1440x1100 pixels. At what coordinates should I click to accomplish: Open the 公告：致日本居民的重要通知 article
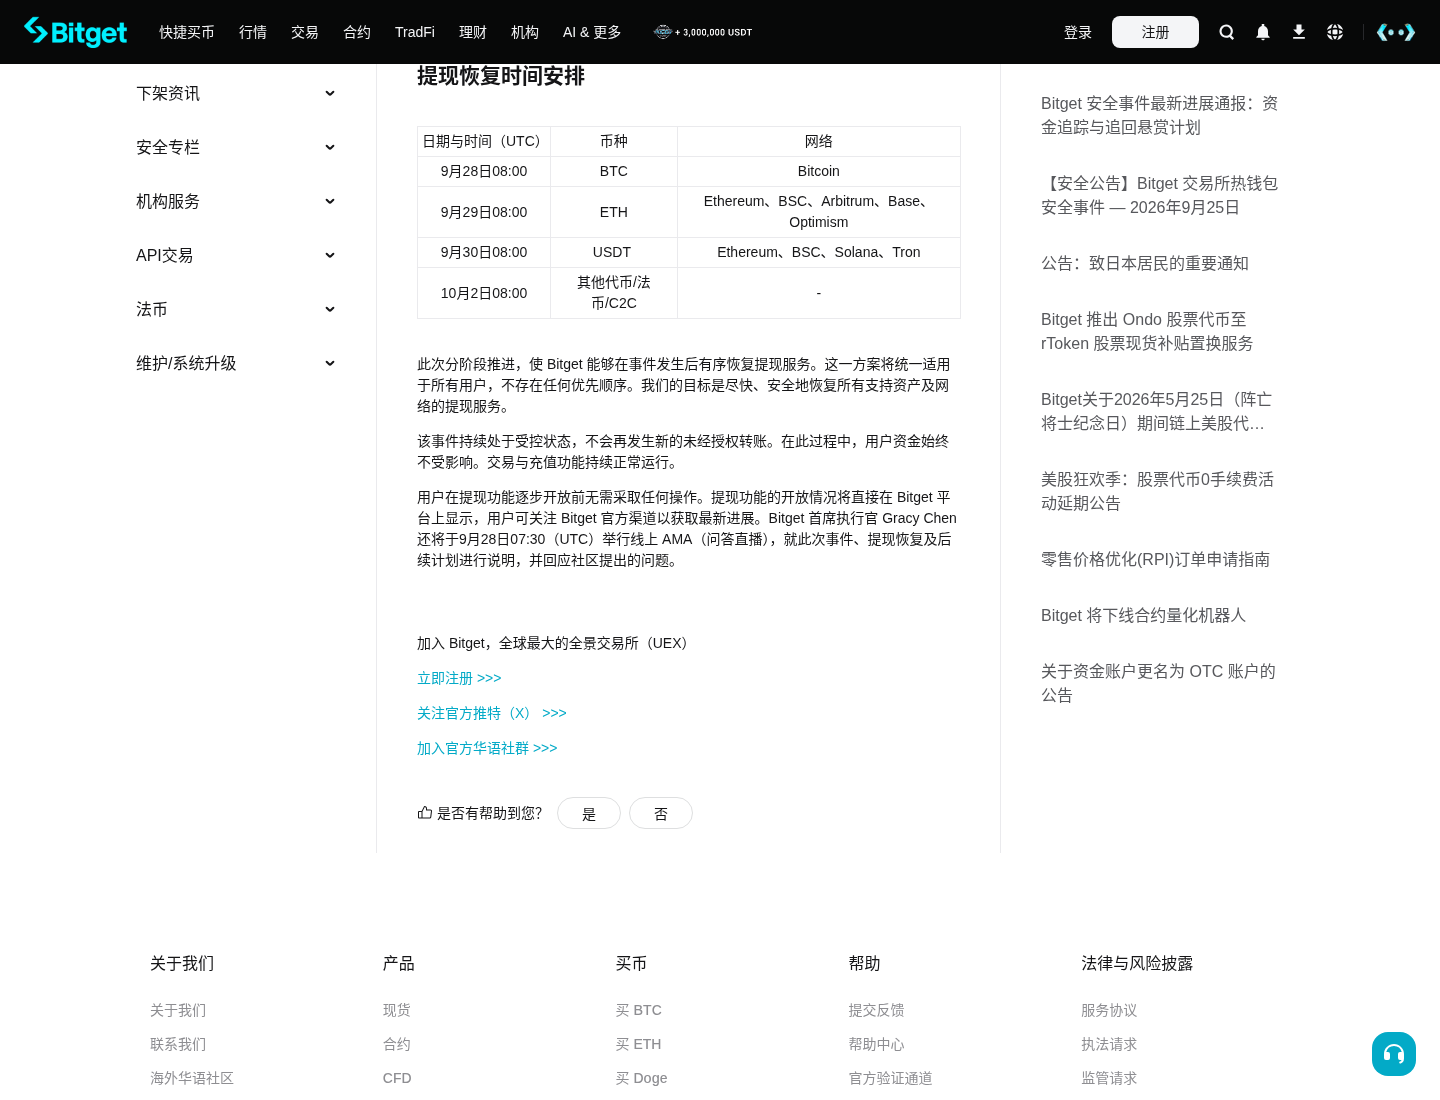pyautogui.click(x=1145, y=263)
